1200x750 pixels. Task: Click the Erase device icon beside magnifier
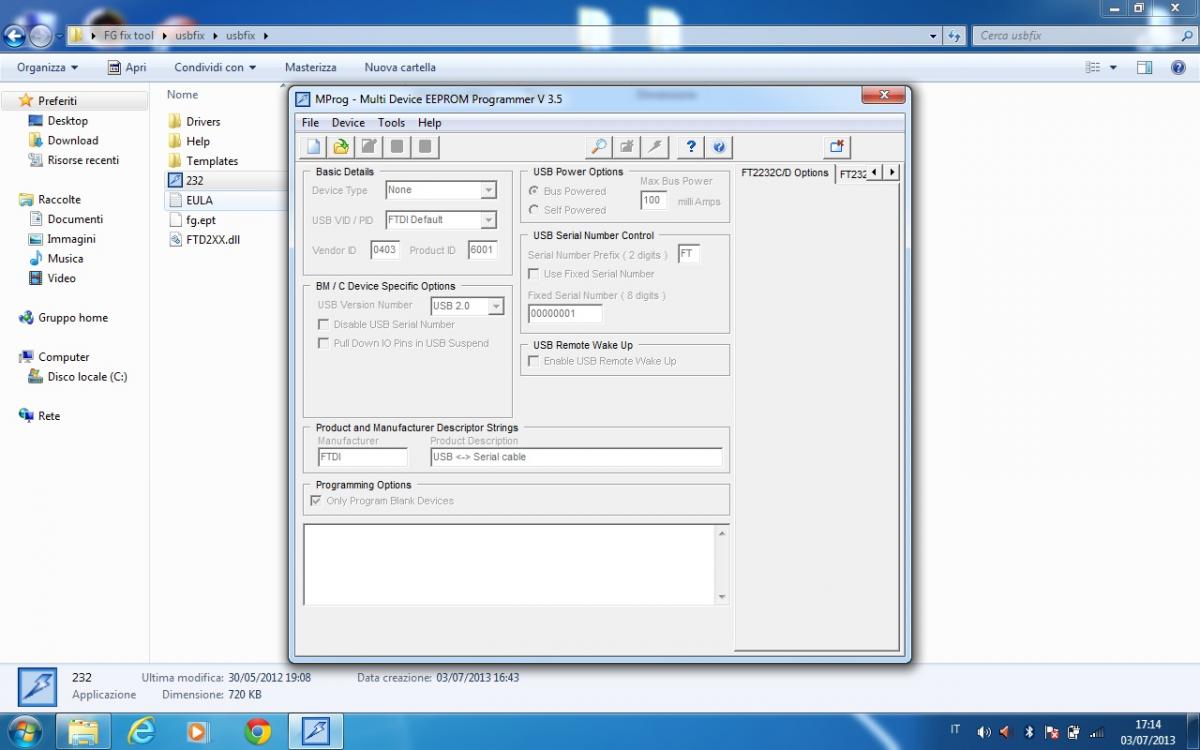point(626,147)
